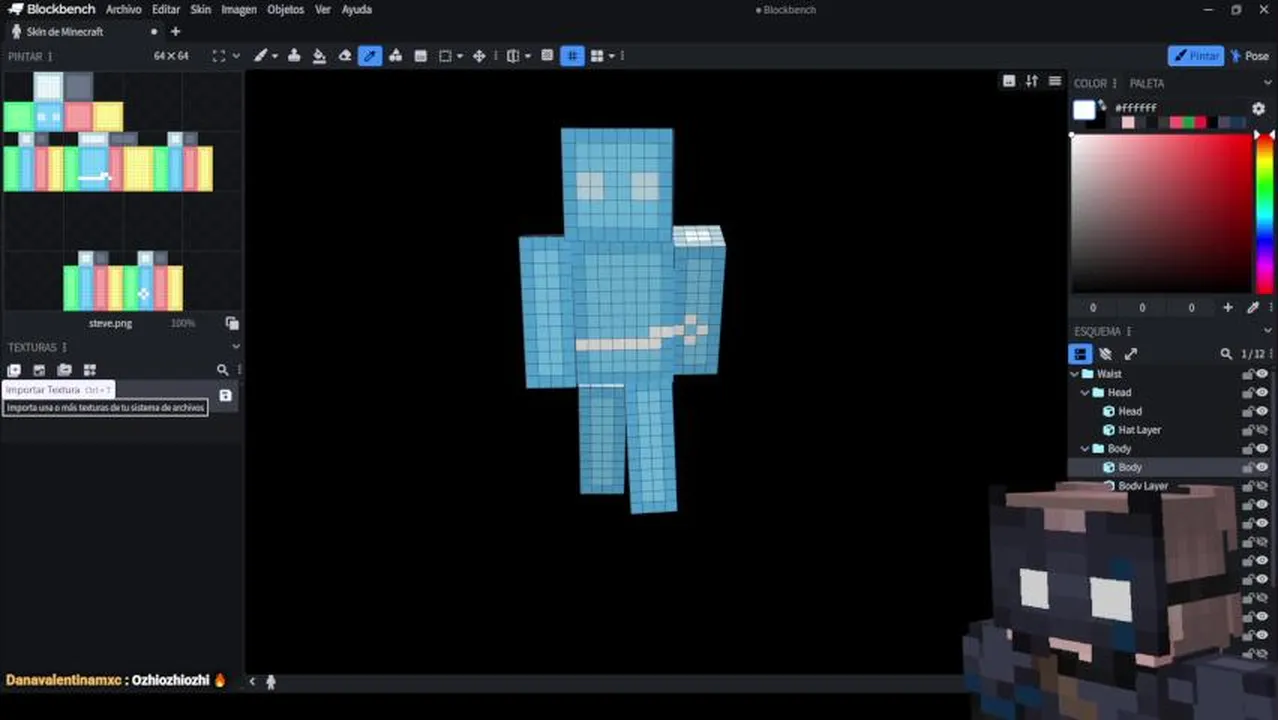Open the Skin menu
This screenshot has height=720, width=1278.
pos(201,9)
